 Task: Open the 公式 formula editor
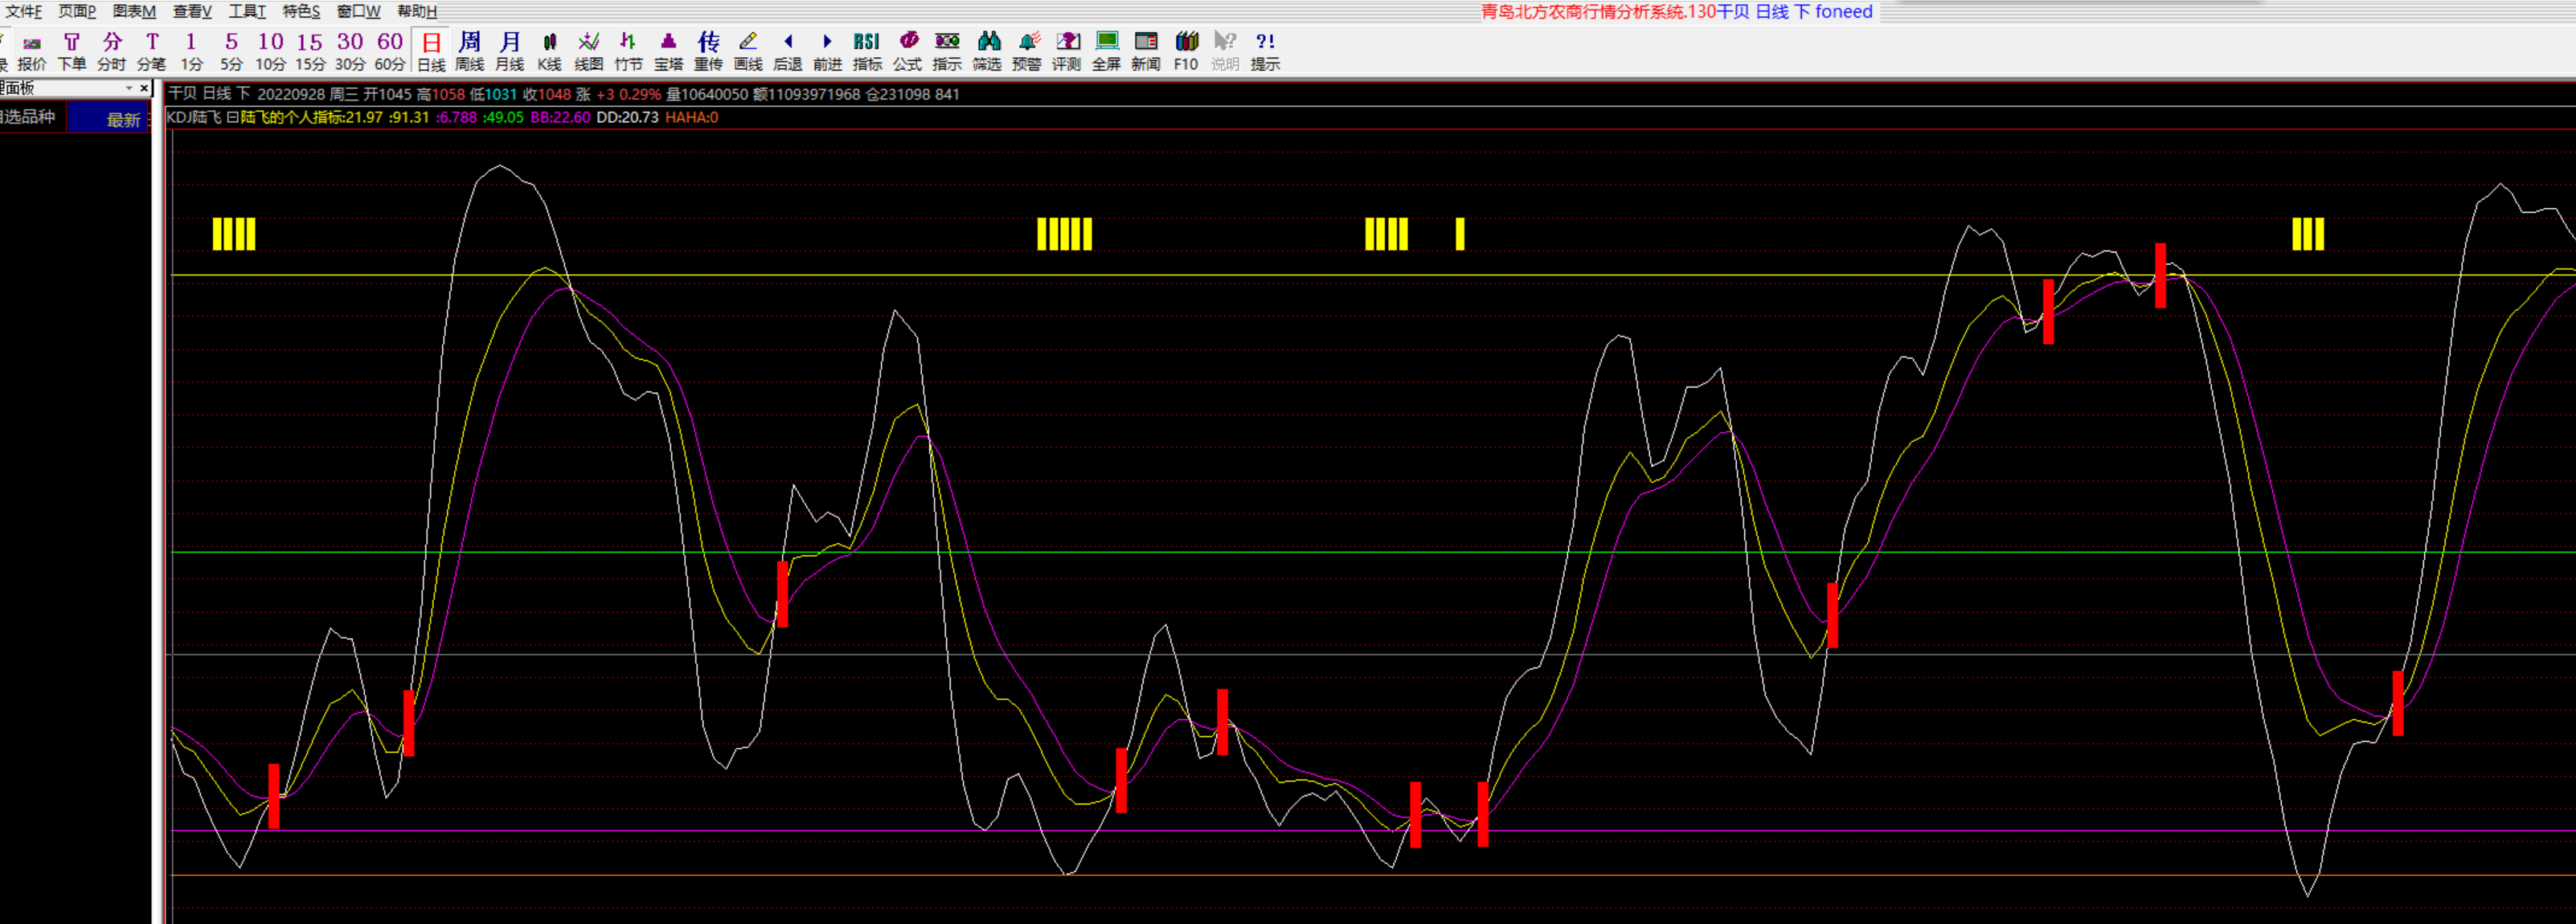click(907, 52)
